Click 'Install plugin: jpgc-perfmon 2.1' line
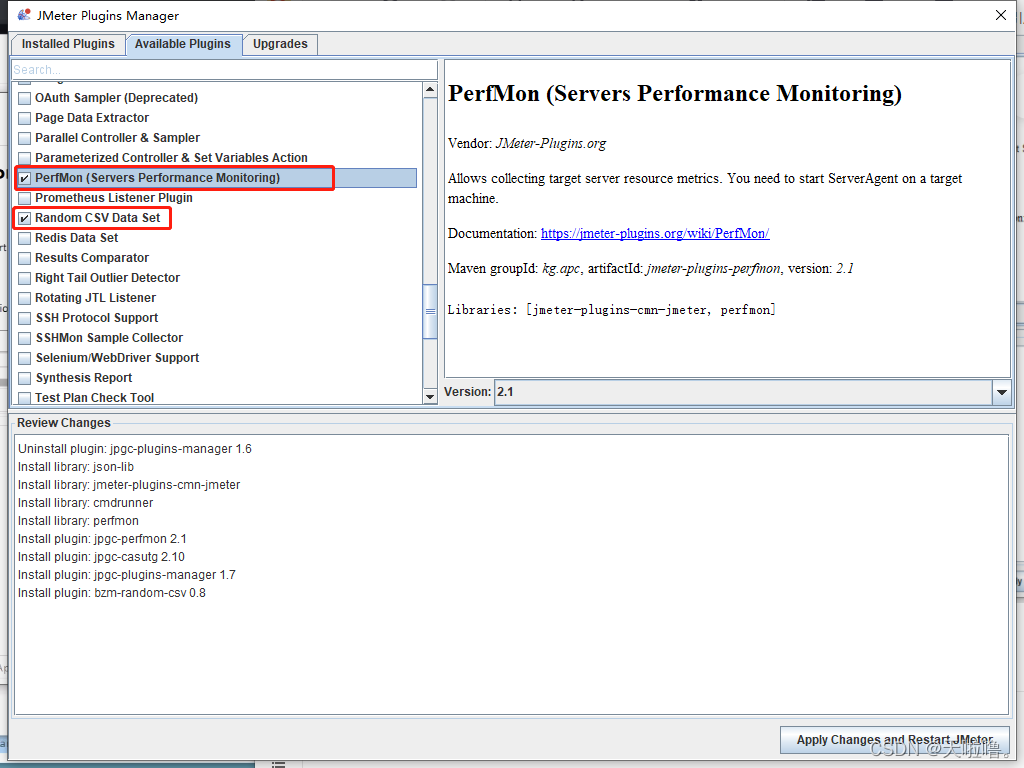 (102, 539)
